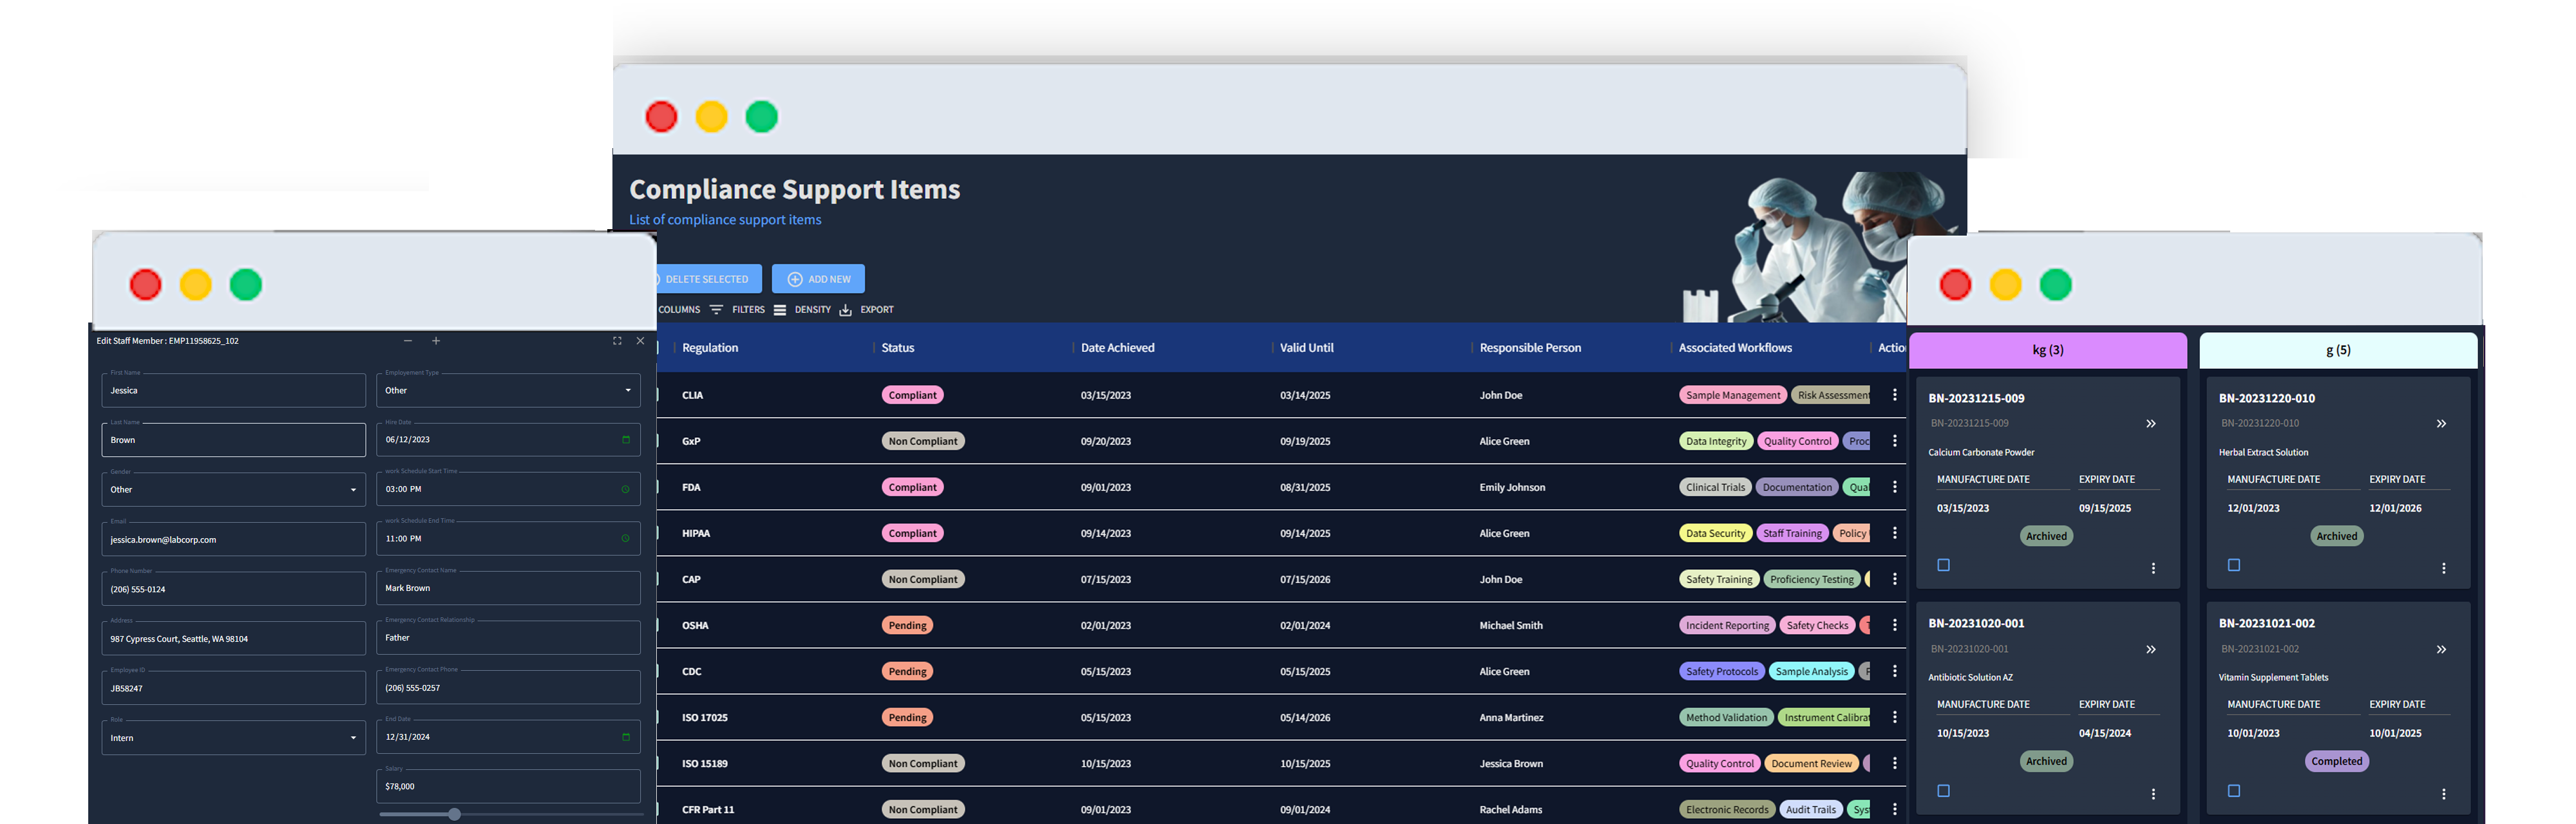
Task: Click the Emergency Contact Name field
Action: tap(508, 588)
